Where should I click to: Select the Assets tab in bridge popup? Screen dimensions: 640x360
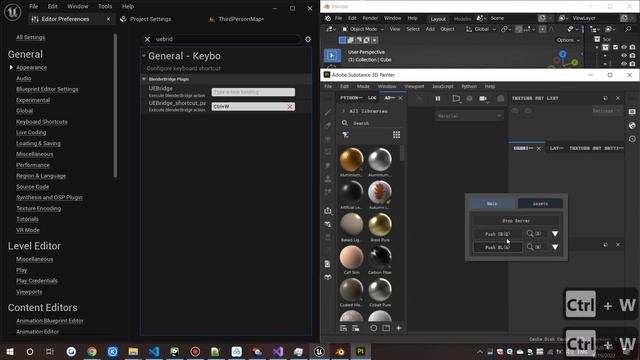tap(540, 203)
